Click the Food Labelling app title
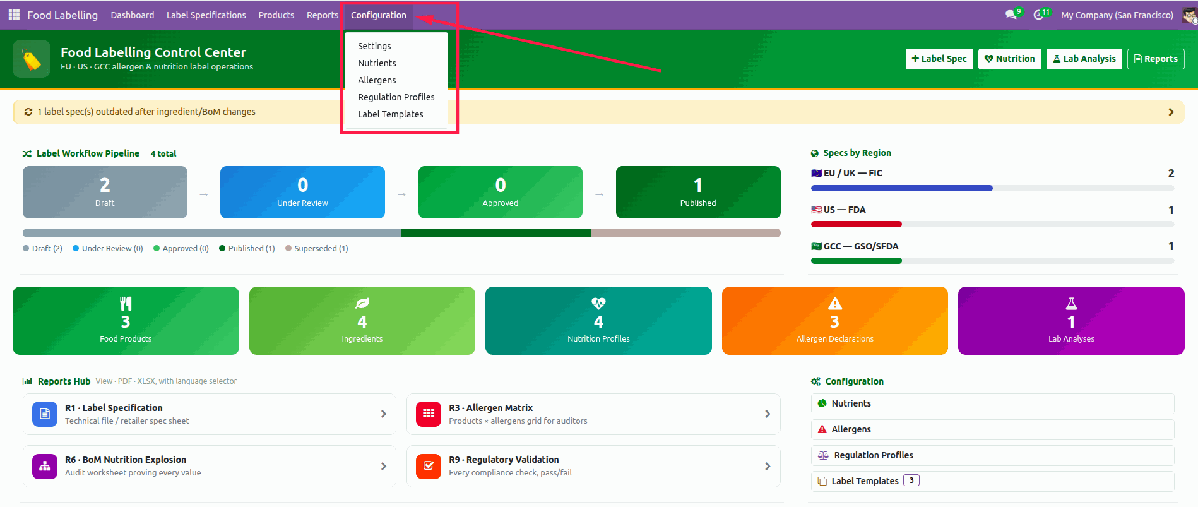Image resolution: width=1198 pixels, height=507 pixels. (x=63, y=15)
